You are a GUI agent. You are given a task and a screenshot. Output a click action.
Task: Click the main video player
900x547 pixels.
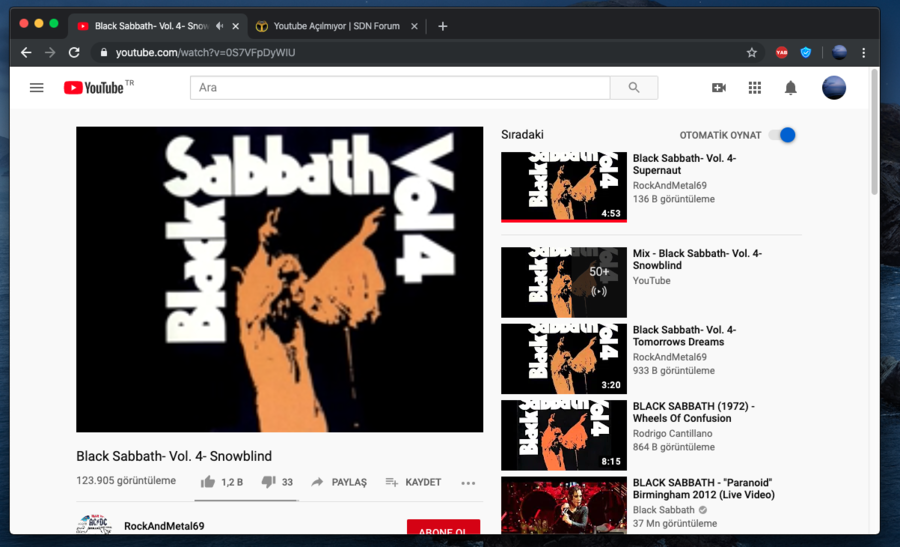[x=280, y=280]
